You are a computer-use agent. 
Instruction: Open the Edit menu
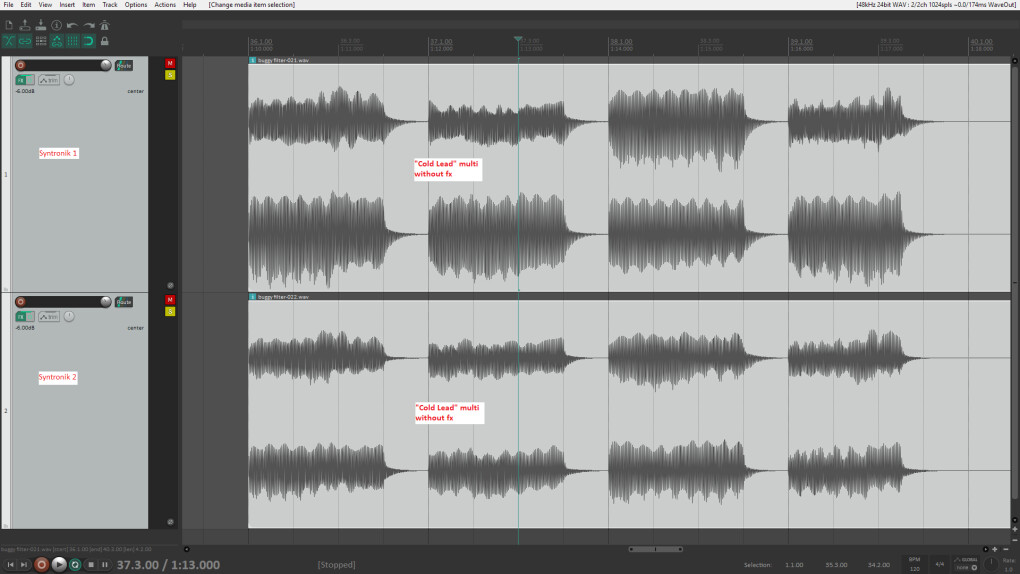(25, 5)
